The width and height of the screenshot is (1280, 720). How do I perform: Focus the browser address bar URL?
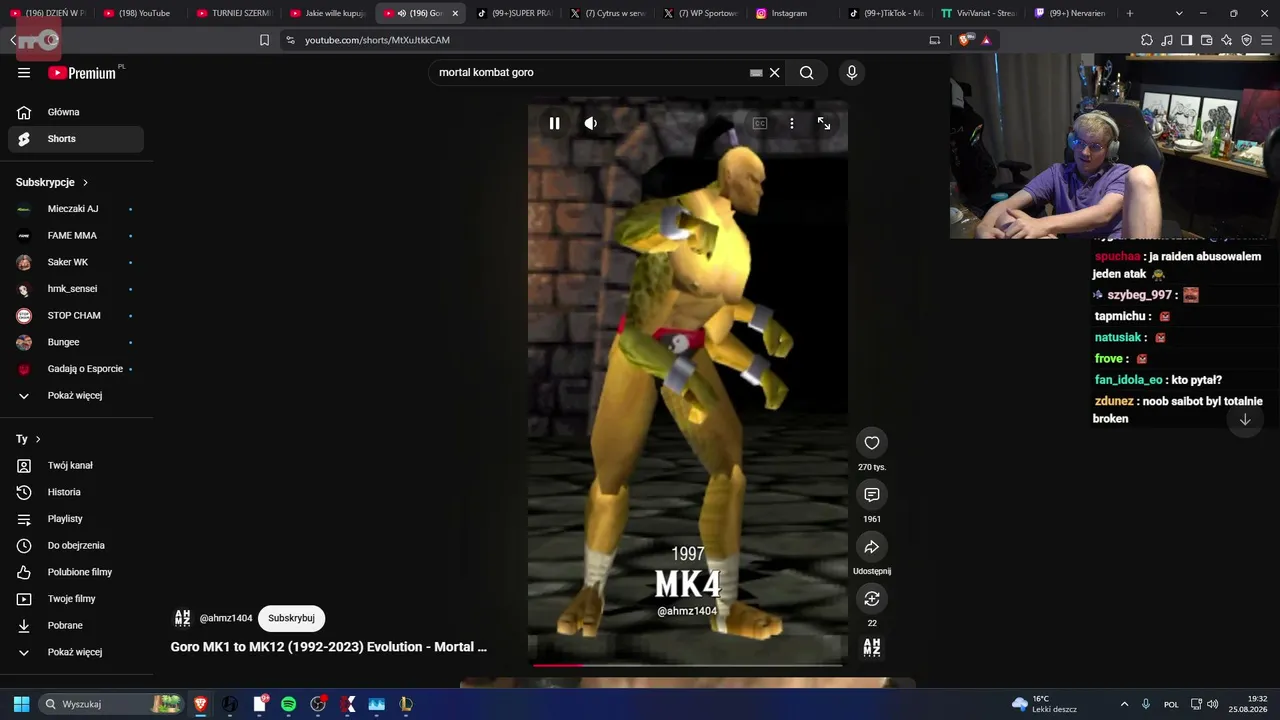click(x=377, y=40)
